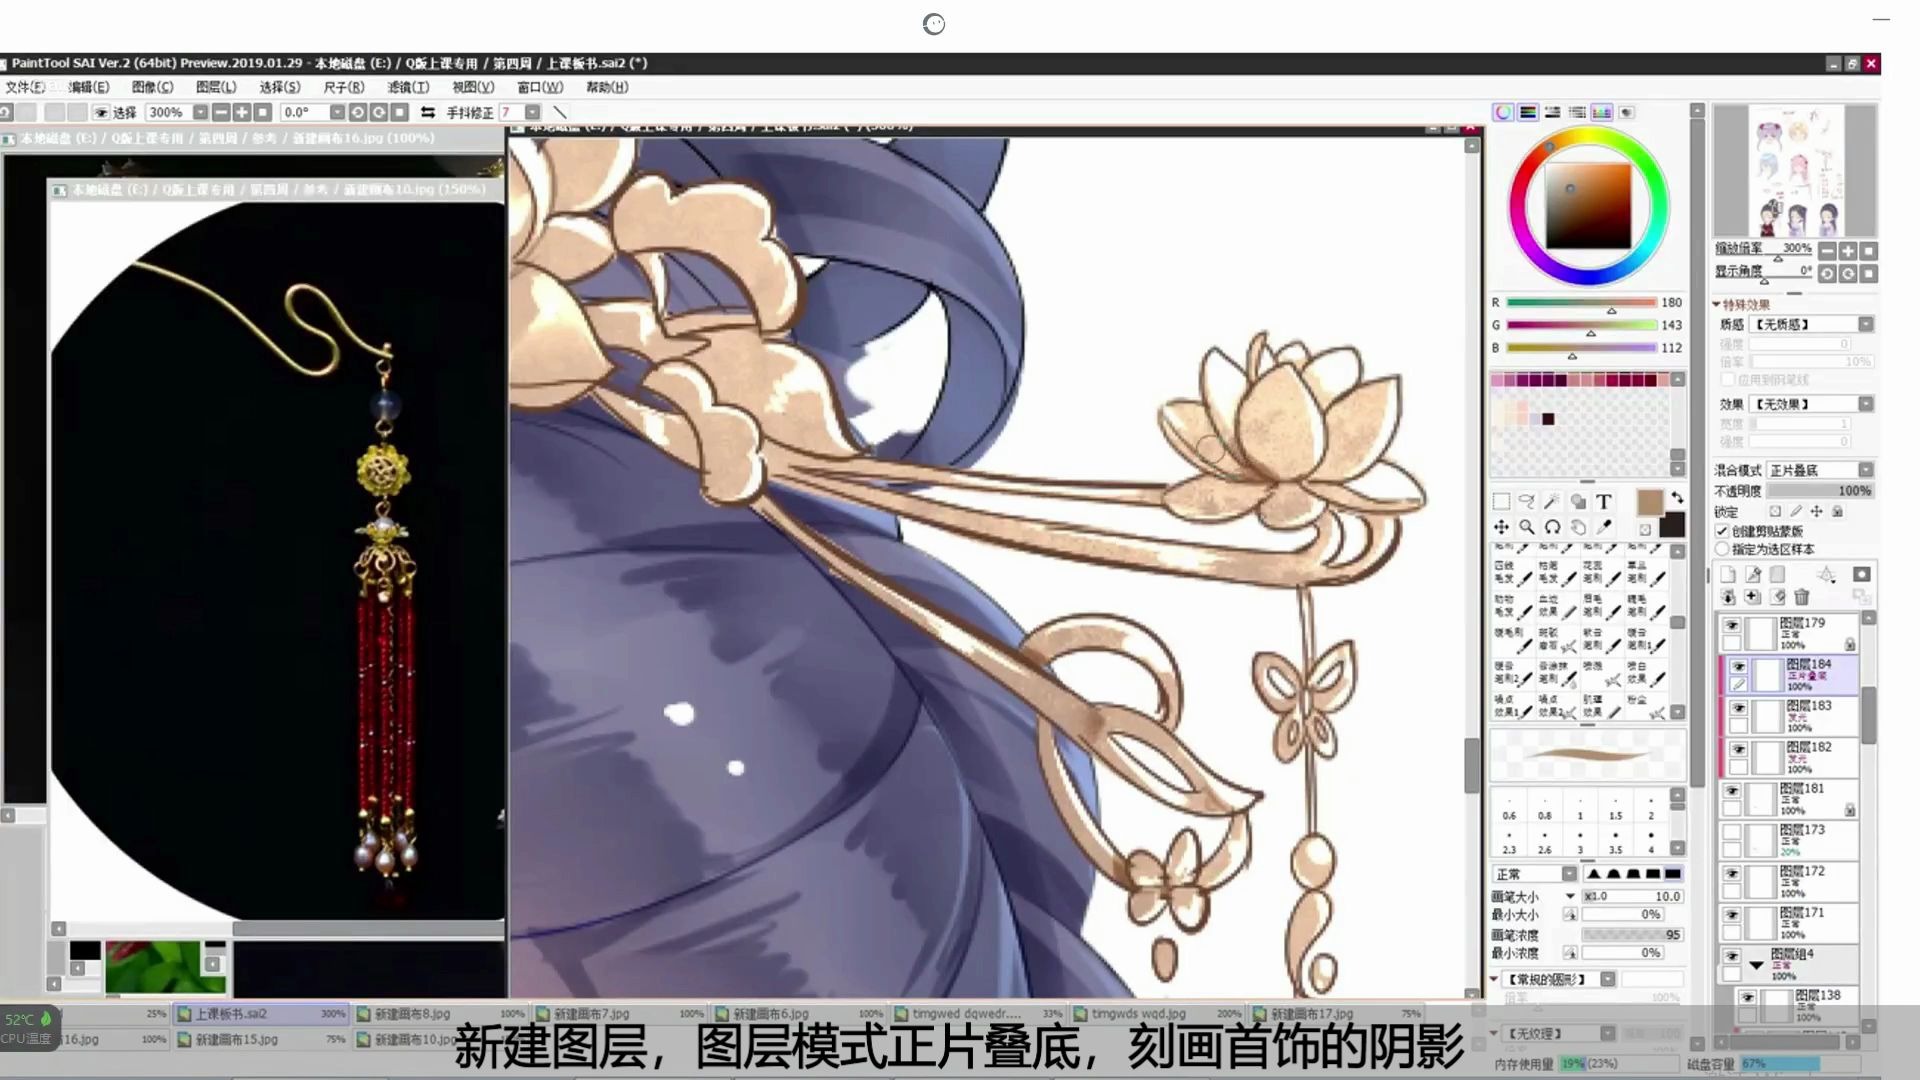Open the rotation angle dropdown in toolbar
The width and height of the screenshot is (1920, 1080).
tap(337, 112)
